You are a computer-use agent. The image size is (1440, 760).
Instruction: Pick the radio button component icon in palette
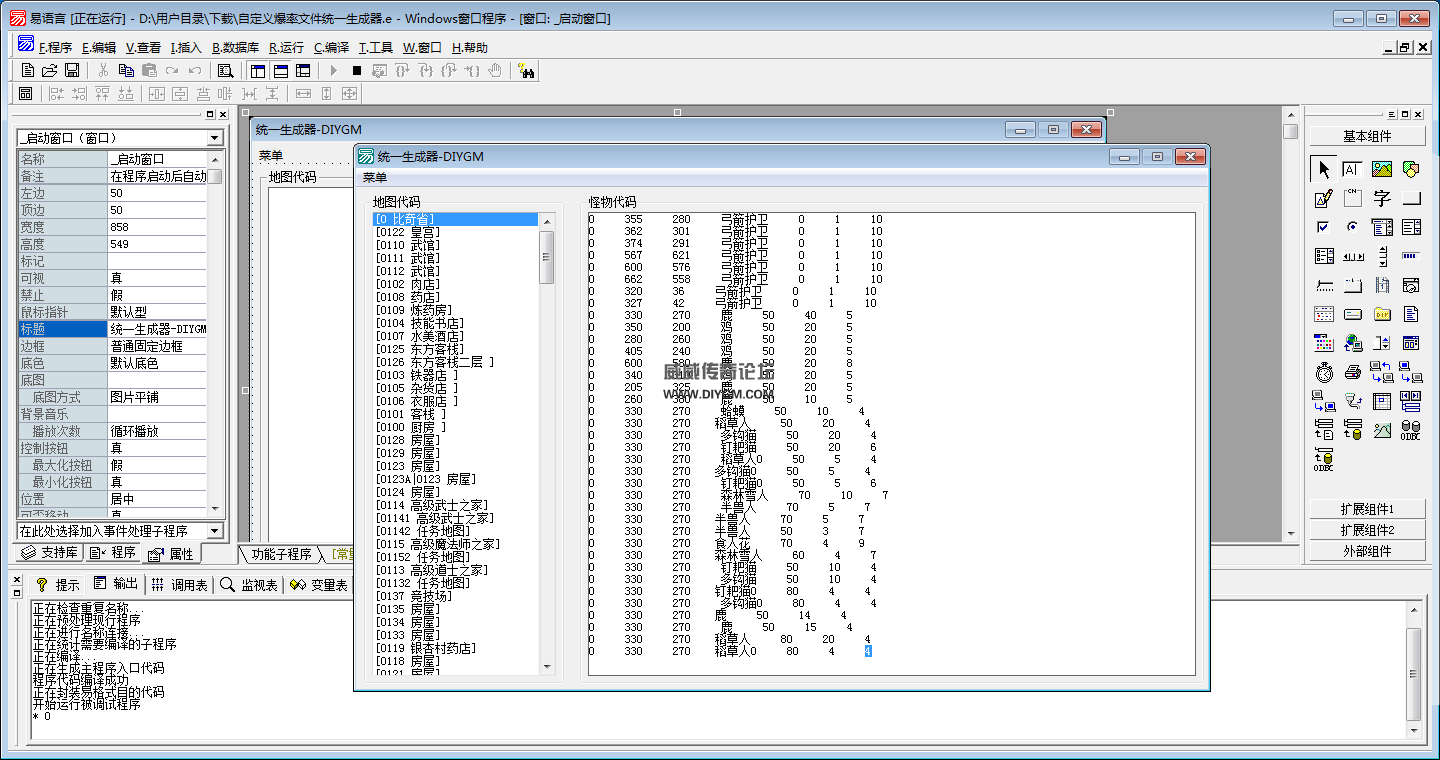(x=1352, y=227)
